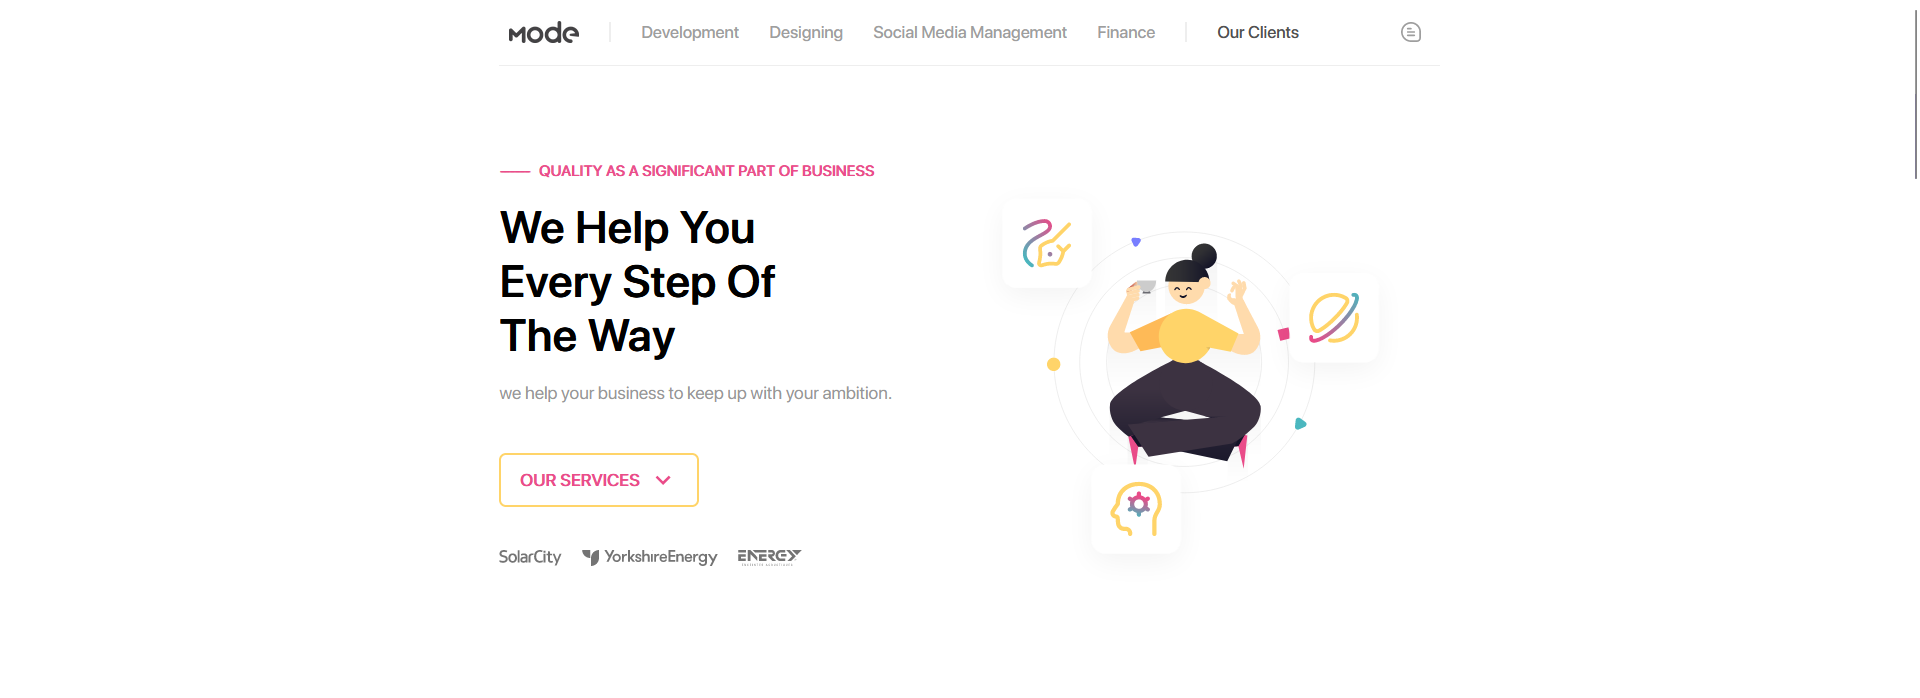The width and height of the screenshot is (1920, 698).
Task: Go to Social Media Management page
Action: coord(970,32)
